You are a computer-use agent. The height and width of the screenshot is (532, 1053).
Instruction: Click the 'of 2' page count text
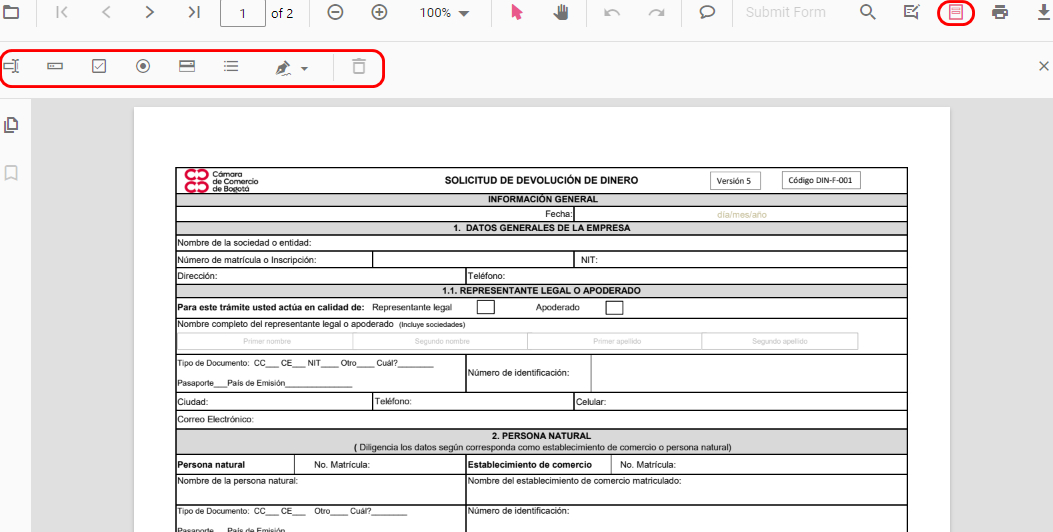coord(282,13)
